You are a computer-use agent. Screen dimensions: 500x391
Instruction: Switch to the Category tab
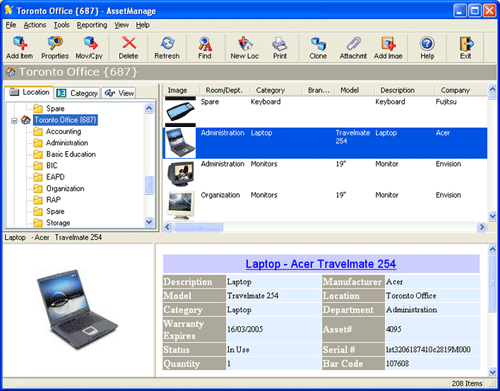[x=77, y=93]
